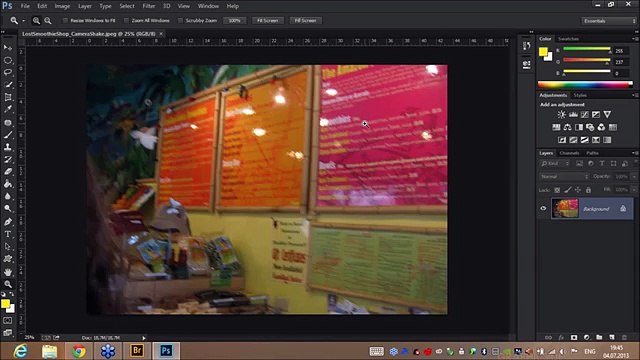
Task: Open the layer Kind filter dropdown
Action: 555,164
